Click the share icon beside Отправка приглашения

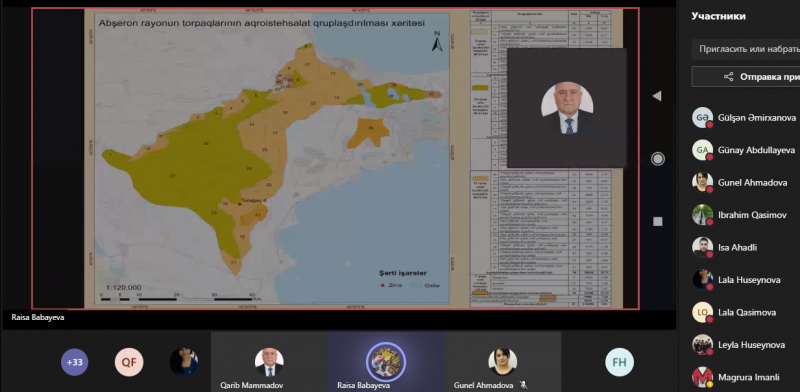tap(729, 77)
